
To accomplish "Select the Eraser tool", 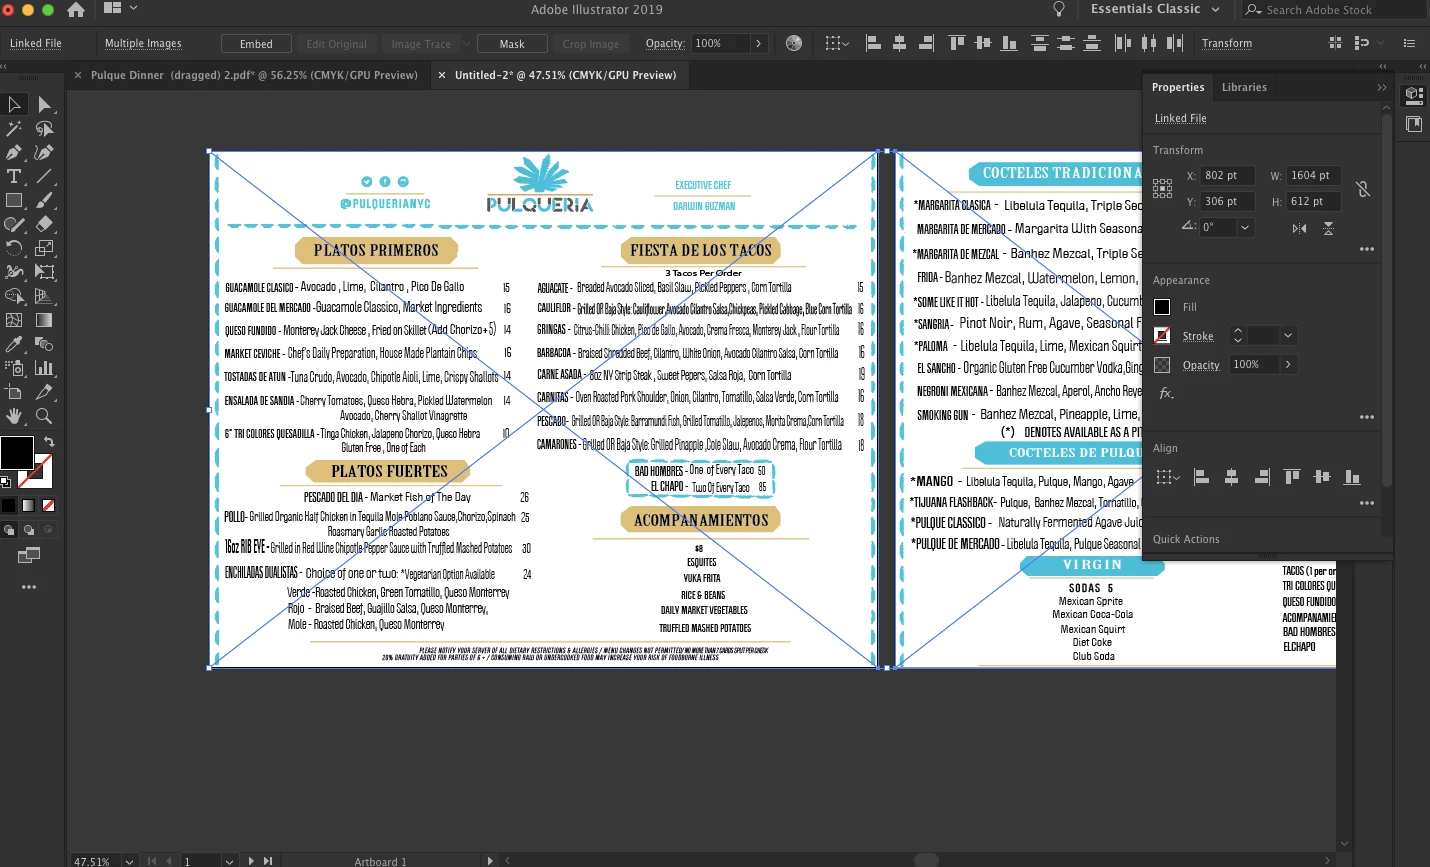I will 44,224.
